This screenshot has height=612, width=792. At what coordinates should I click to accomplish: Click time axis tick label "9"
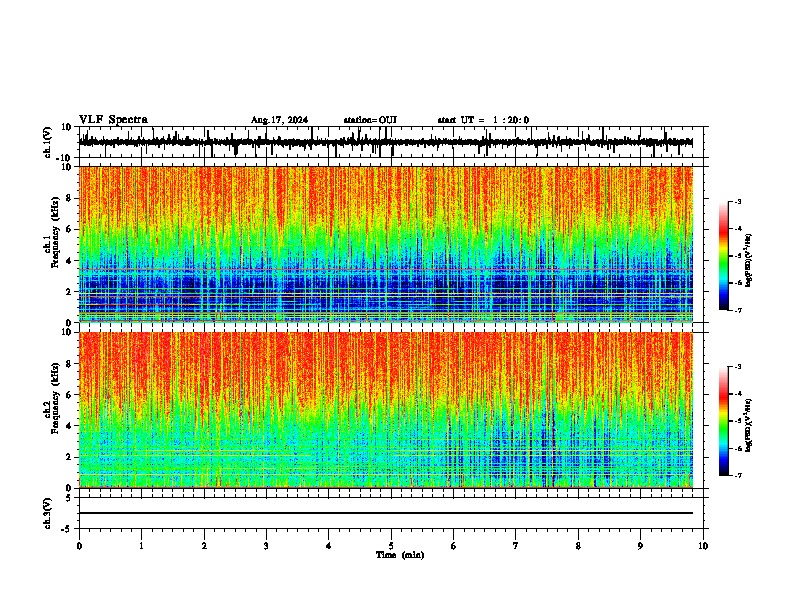click(x=640, y=546)
